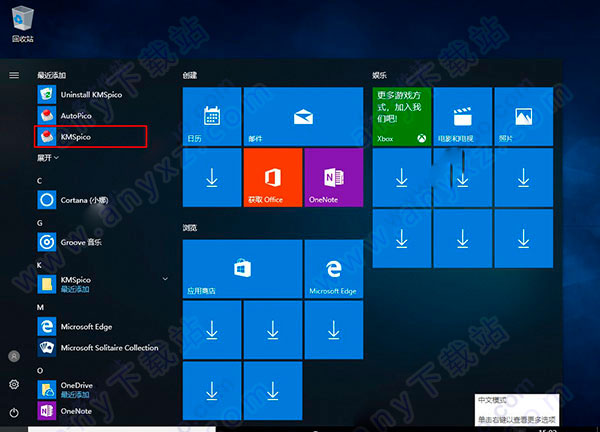The height and width of the screenshot is (432, 600).
Task: Click download tile below the Xbox tile
Action: [402, 178]
